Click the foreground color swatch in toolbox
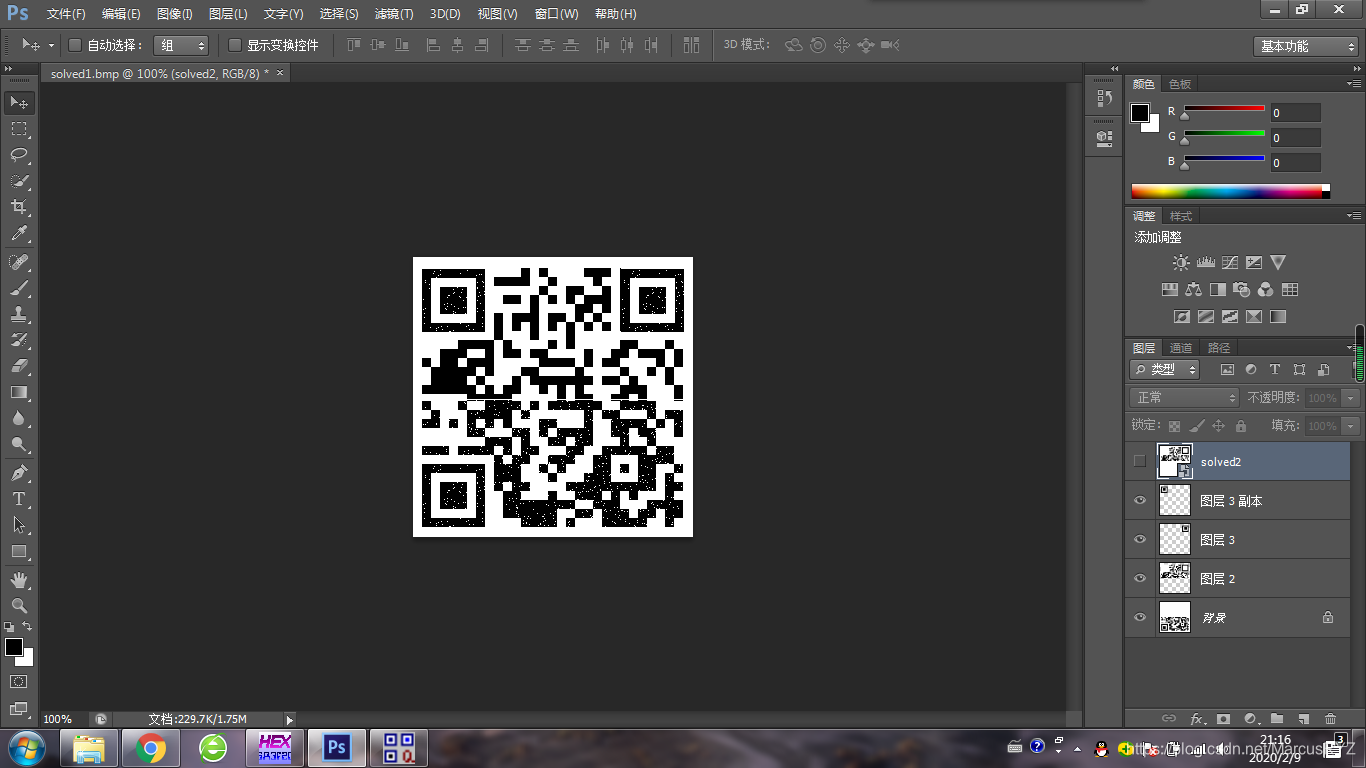The height and width of the screenshot is (768, 1366). (13, 647)
